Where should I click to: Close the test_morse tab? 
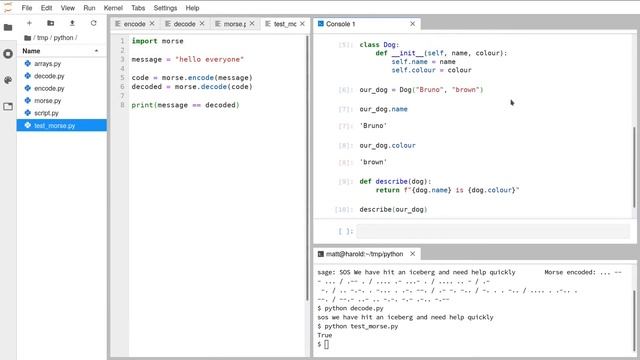tap(302, 24)
